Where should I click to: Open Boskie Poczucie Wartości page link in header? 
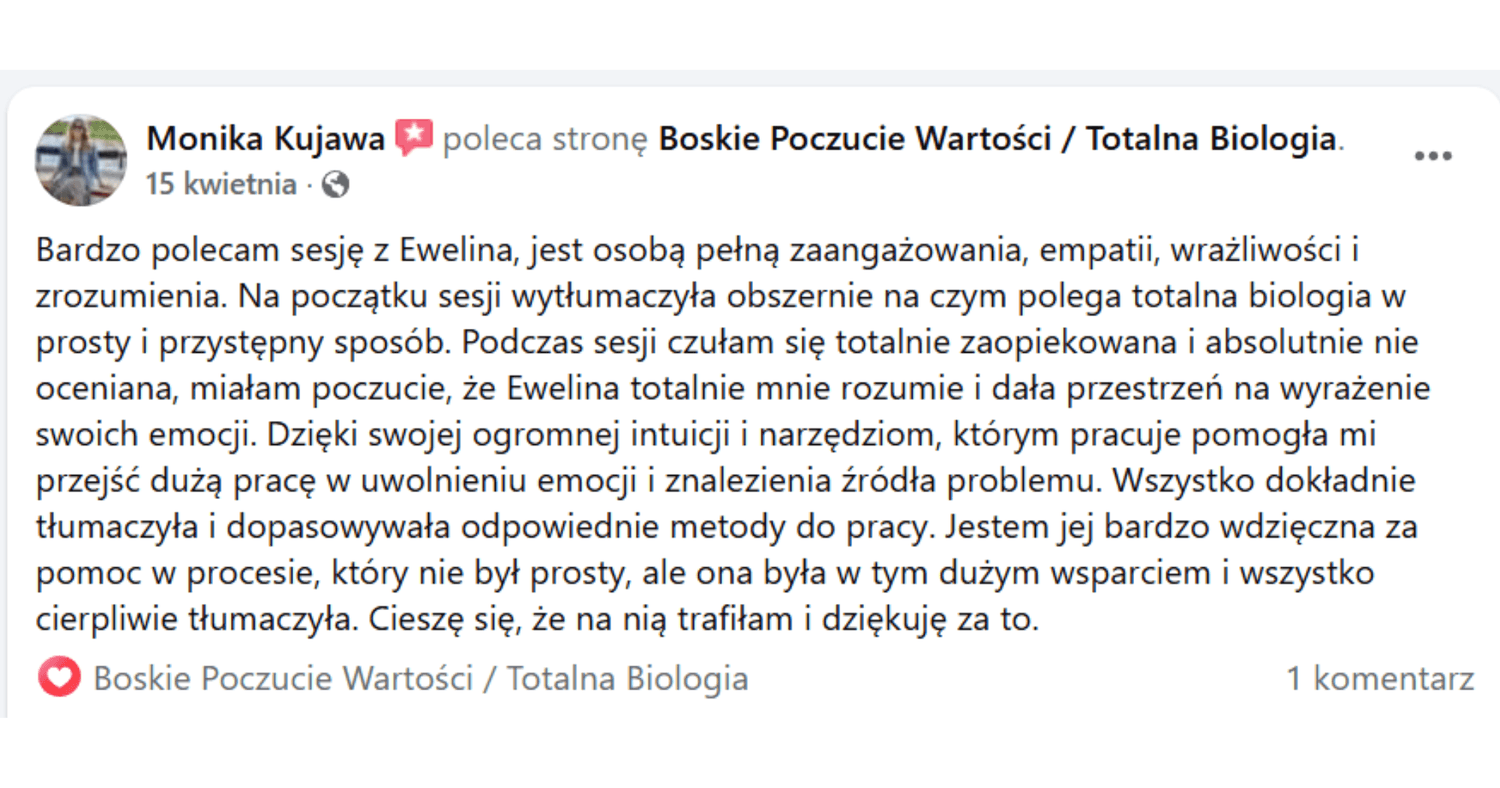[x=998, y=139]
